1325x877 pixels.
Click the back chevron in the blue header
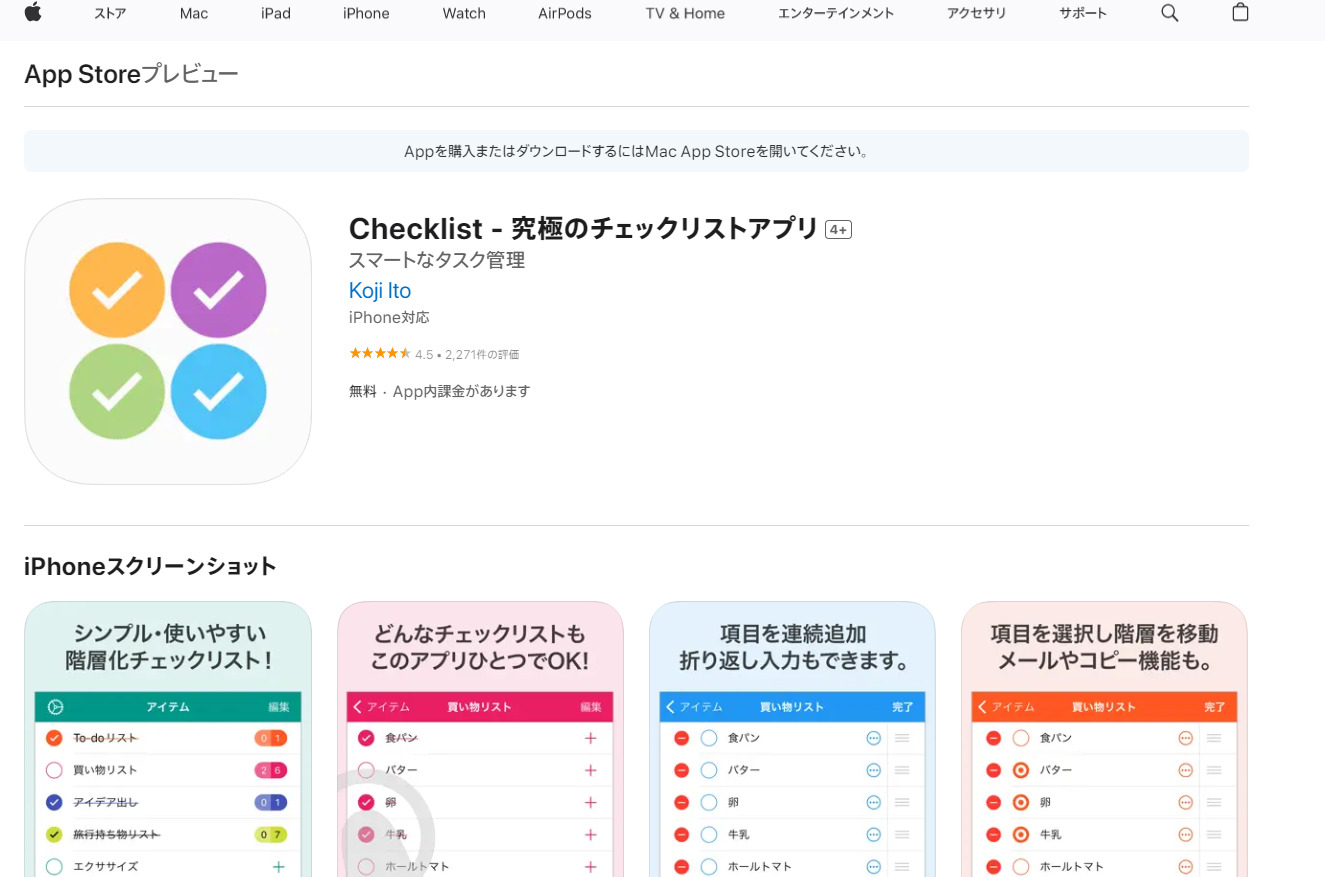point(670,707)
